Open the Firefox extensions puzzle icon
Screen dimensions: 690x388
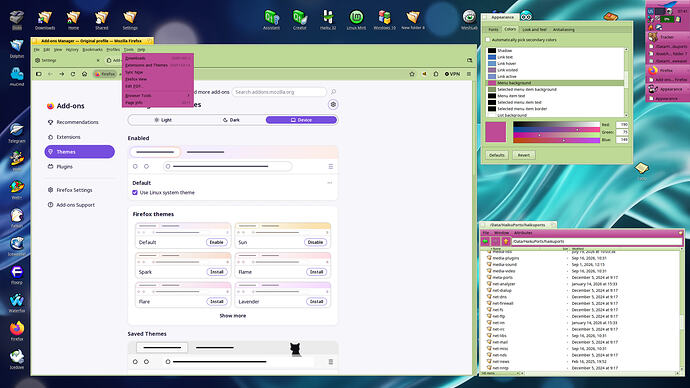pyautogui.click(x=436, y=74)
